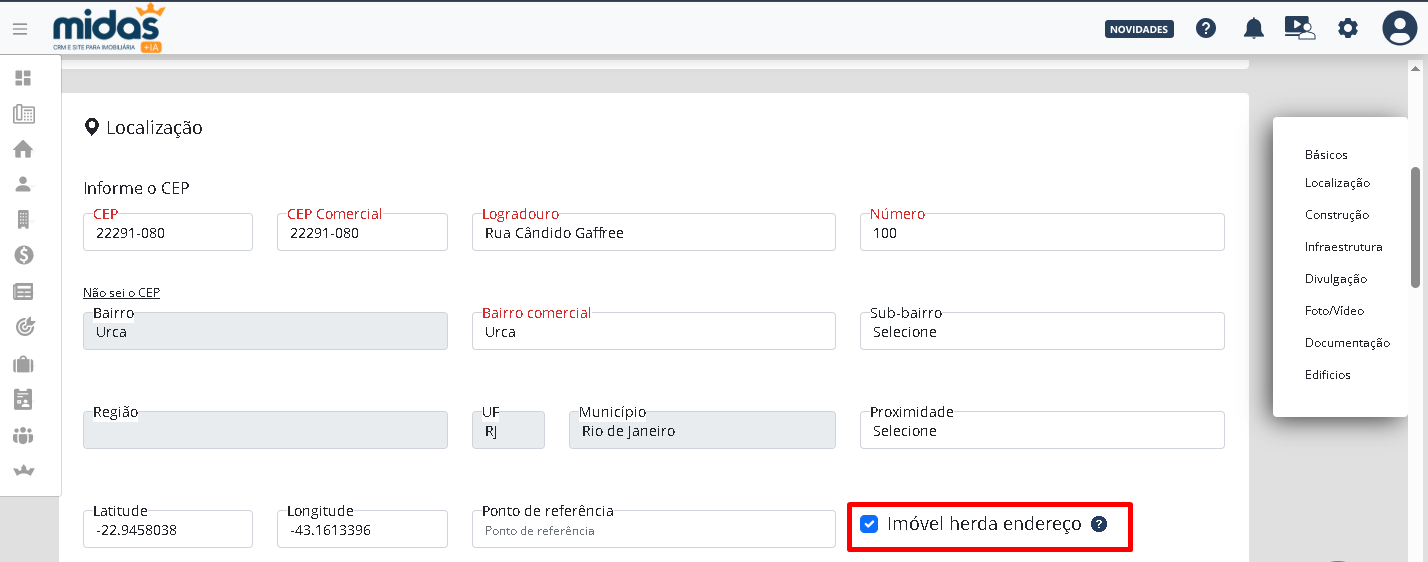Click the house icon in sidebar
The height and width of the screenshot is (562, 1428).
click(x=23, y=149)
